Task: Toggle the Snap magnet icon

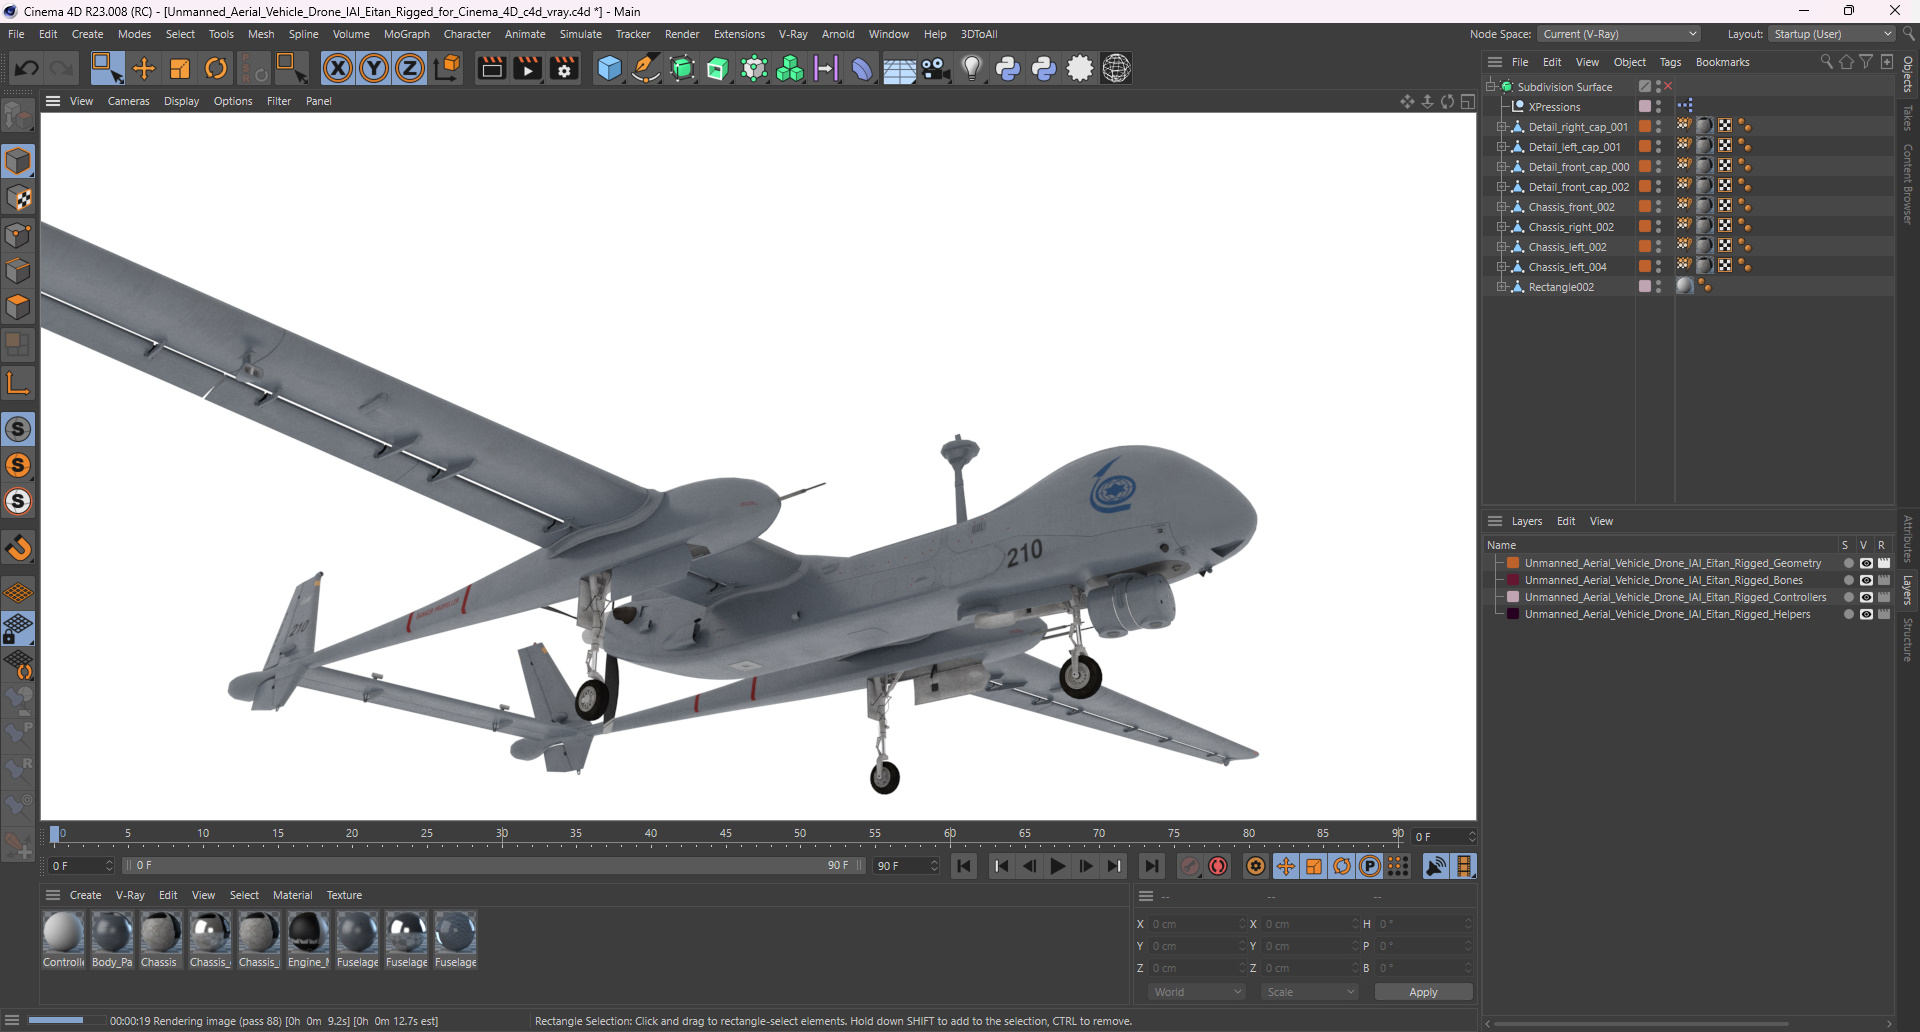Action: pyautogui.click(x=19, y=548)
